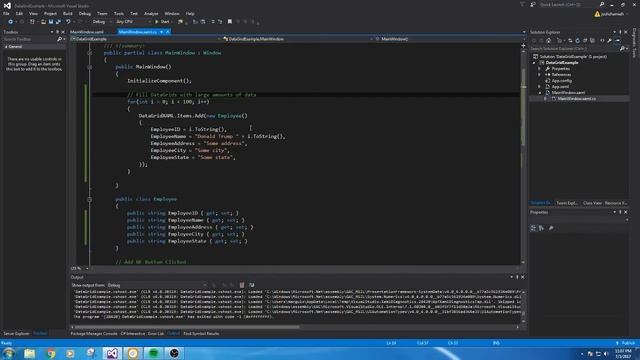Expand the Properties node in Solution Explorer
Image resolution: width=640 pixels, height=360 pixels.
click(x=540, y=69)
